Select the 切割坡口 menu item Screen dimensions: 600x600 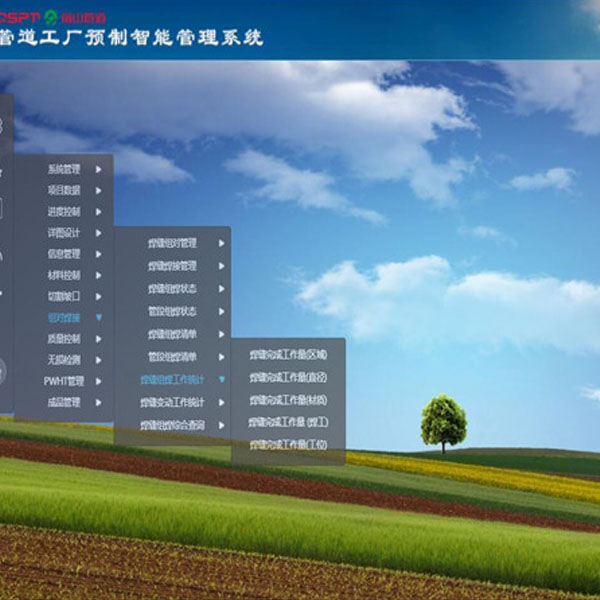tap(63, 296)
